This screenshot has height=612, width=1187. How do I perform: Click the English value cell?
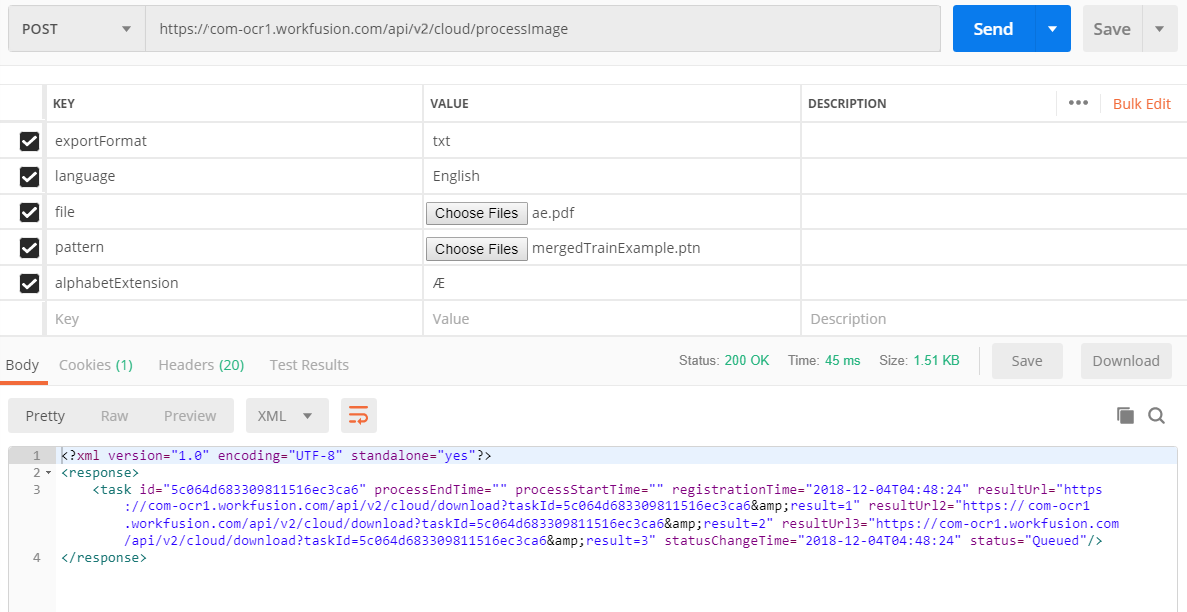612,176
